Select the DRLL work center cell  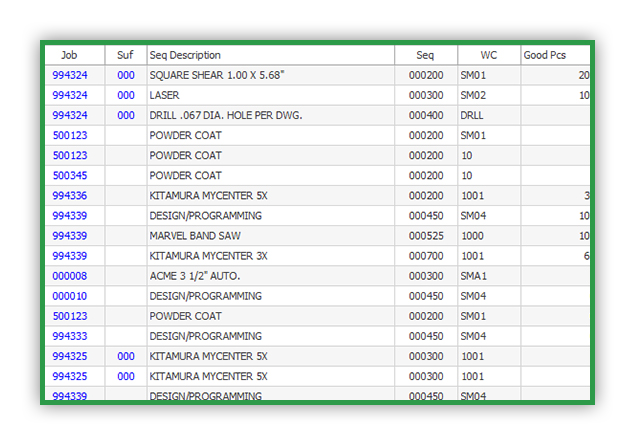pos(489,115)
